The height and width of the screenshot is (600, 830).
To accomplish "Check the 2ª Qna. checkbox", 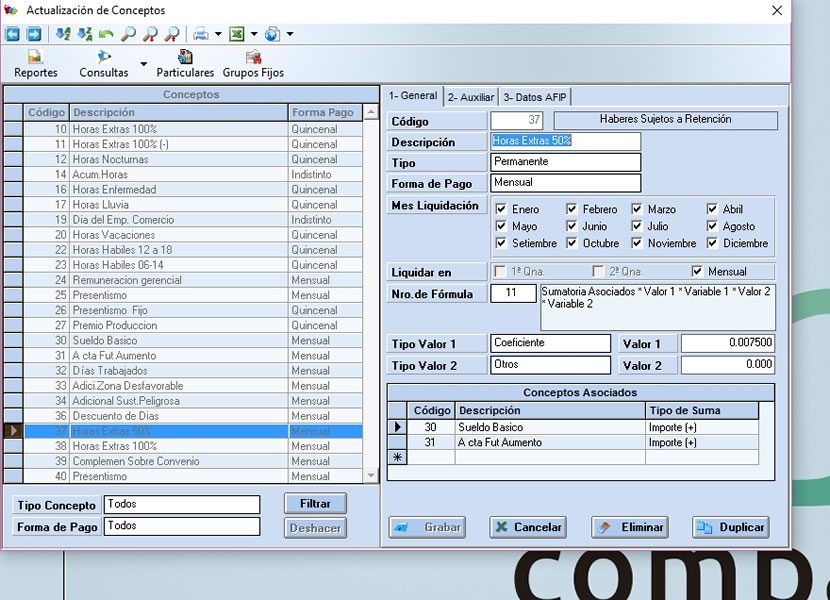I will coord(598,271).
